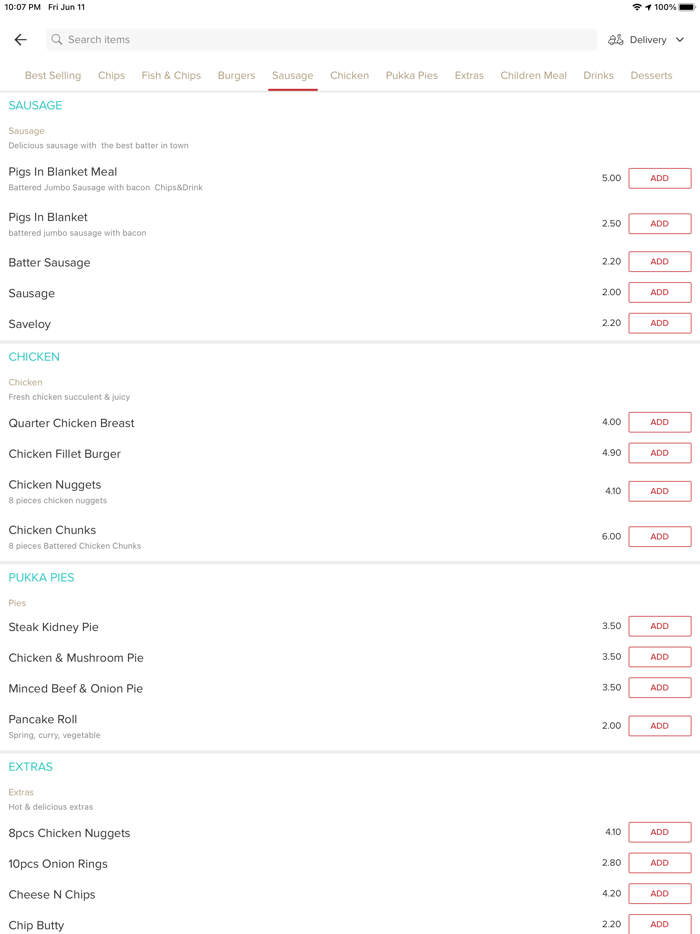Tap the delivery scooter icon

coord(616,40)
